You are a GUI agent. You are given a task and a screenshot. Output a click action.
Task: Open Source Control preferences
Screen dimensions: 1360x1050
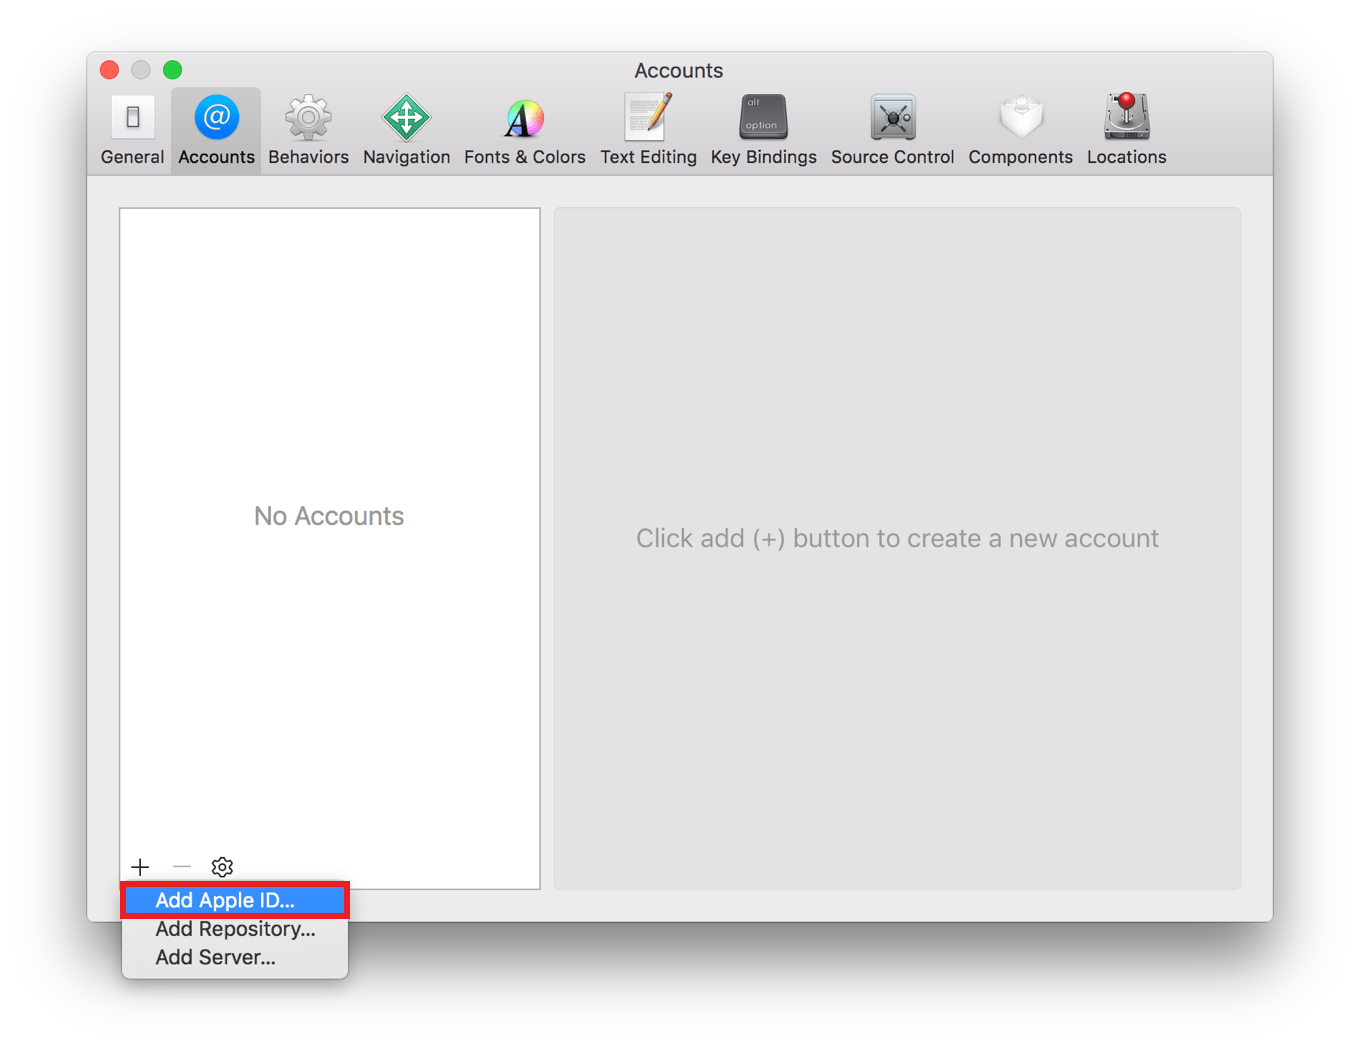891,128
